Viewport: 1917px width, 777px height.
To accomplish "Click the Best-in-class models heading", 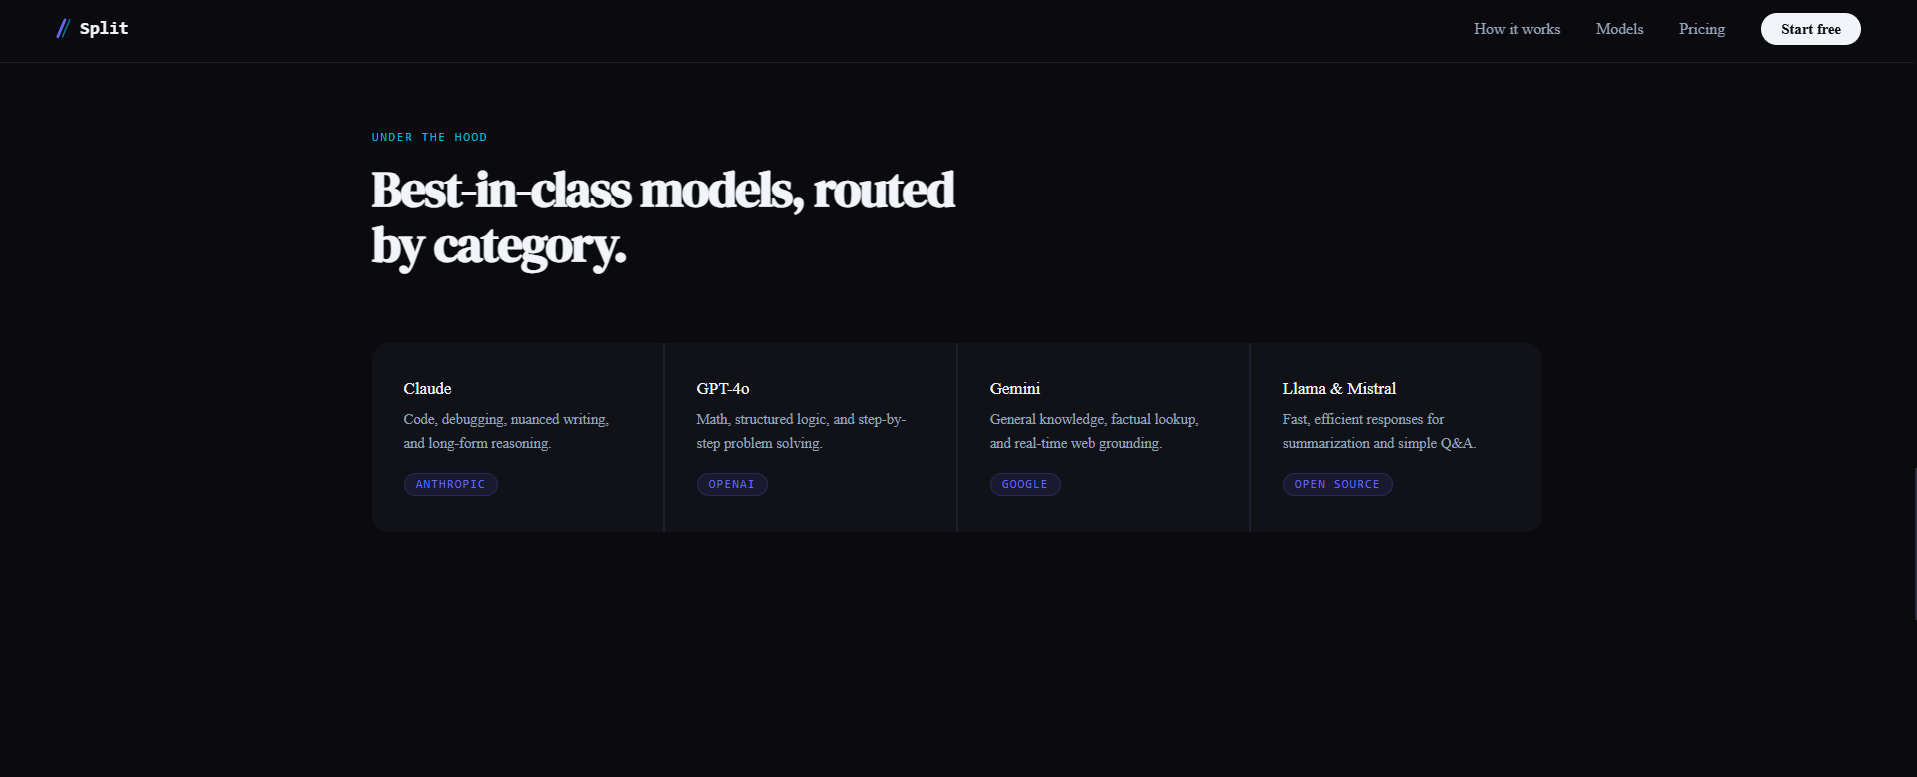I will coord(663,218).
